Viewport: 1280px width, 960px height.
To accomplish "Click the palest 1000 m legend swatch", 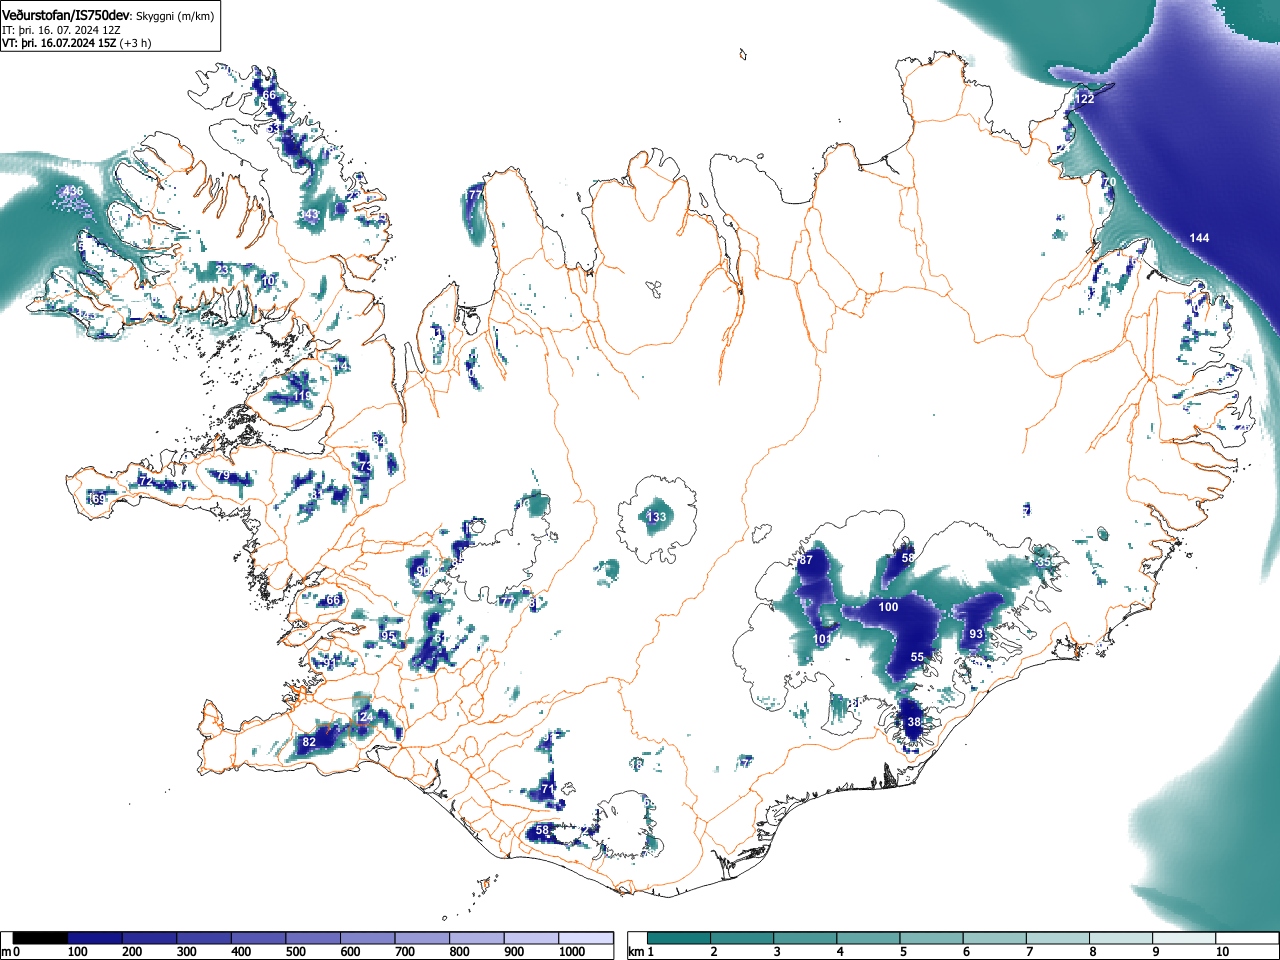I will coord(586,938).
